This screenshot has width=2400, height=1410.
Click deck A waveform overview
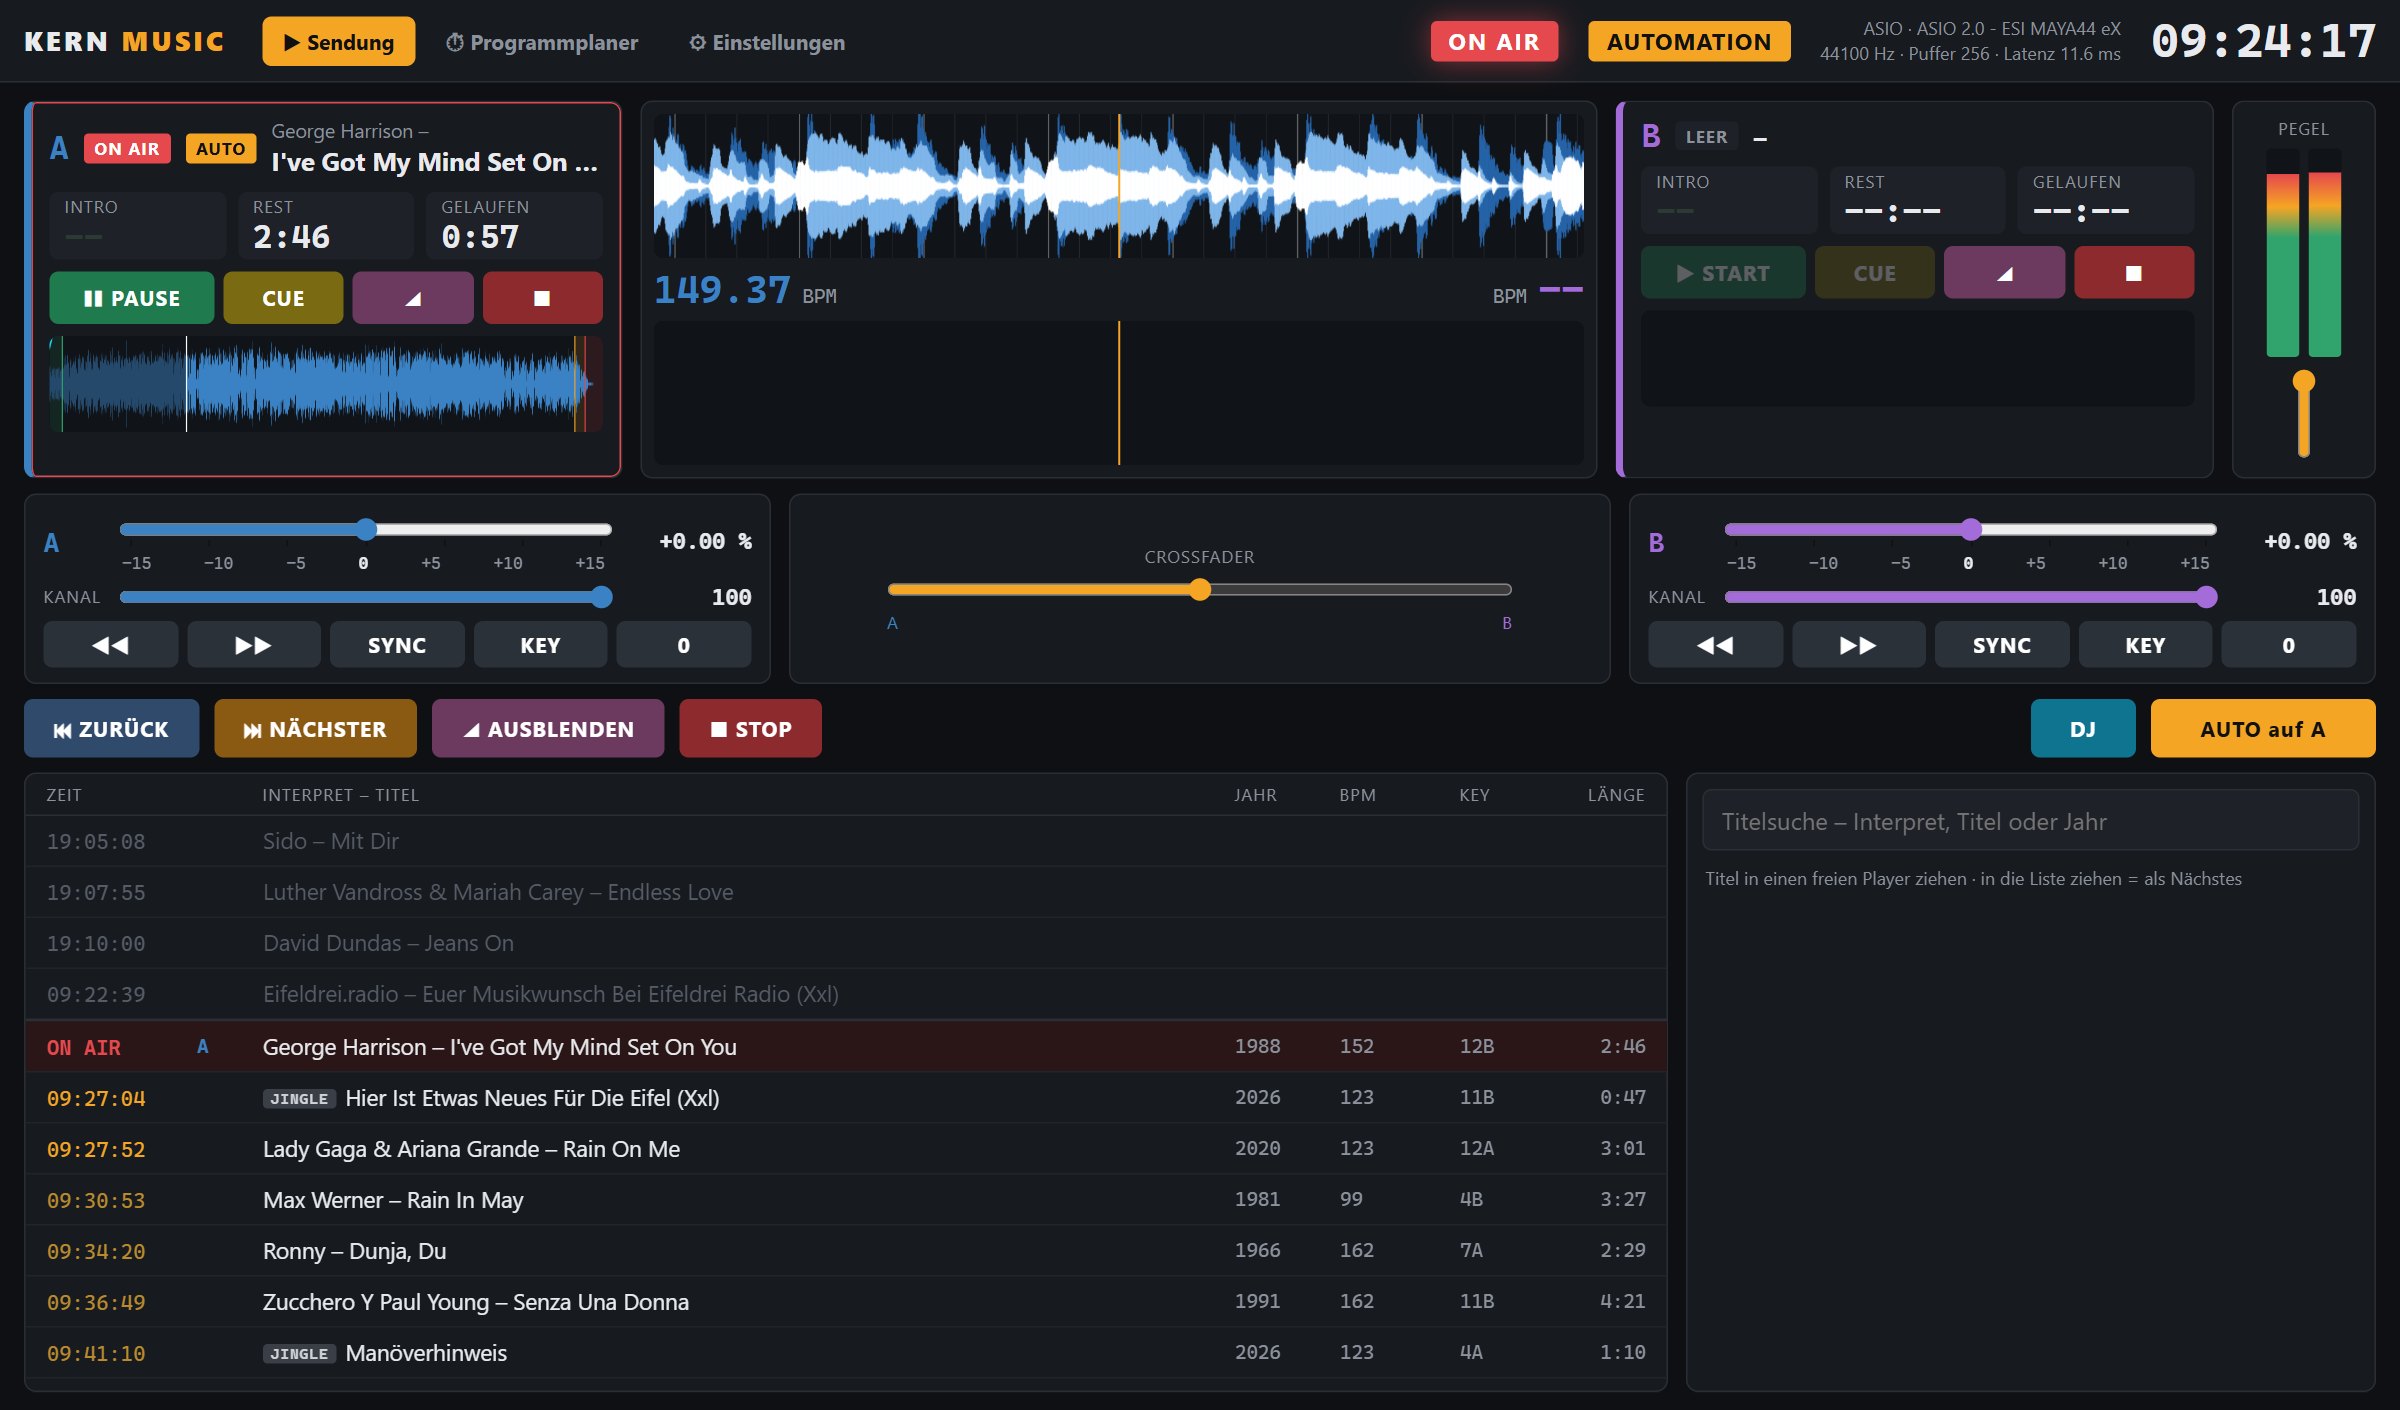(x=326, y=384)
